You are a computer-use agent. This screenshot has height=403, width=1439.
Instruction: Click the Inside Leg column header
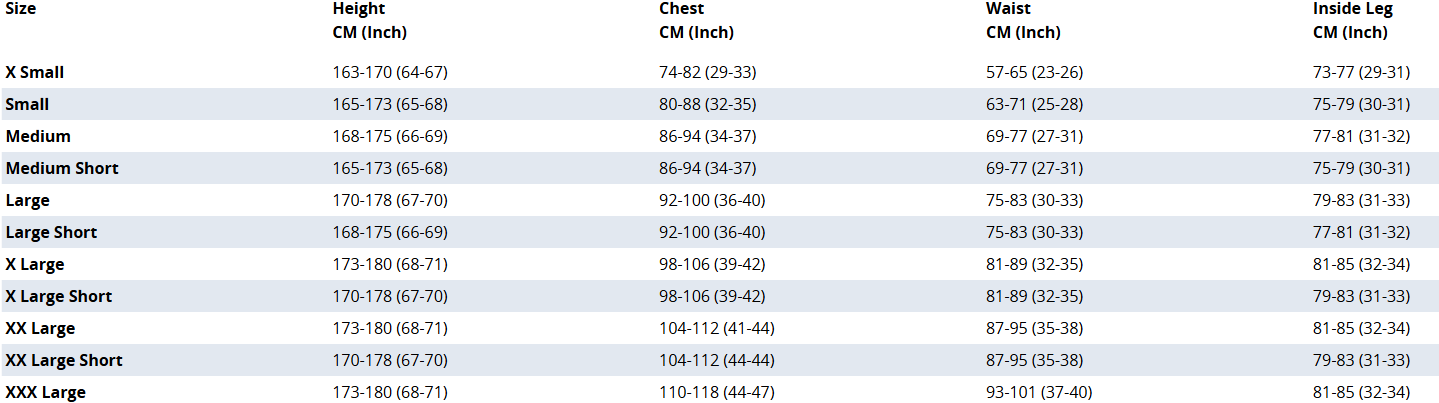point(1353,20)
